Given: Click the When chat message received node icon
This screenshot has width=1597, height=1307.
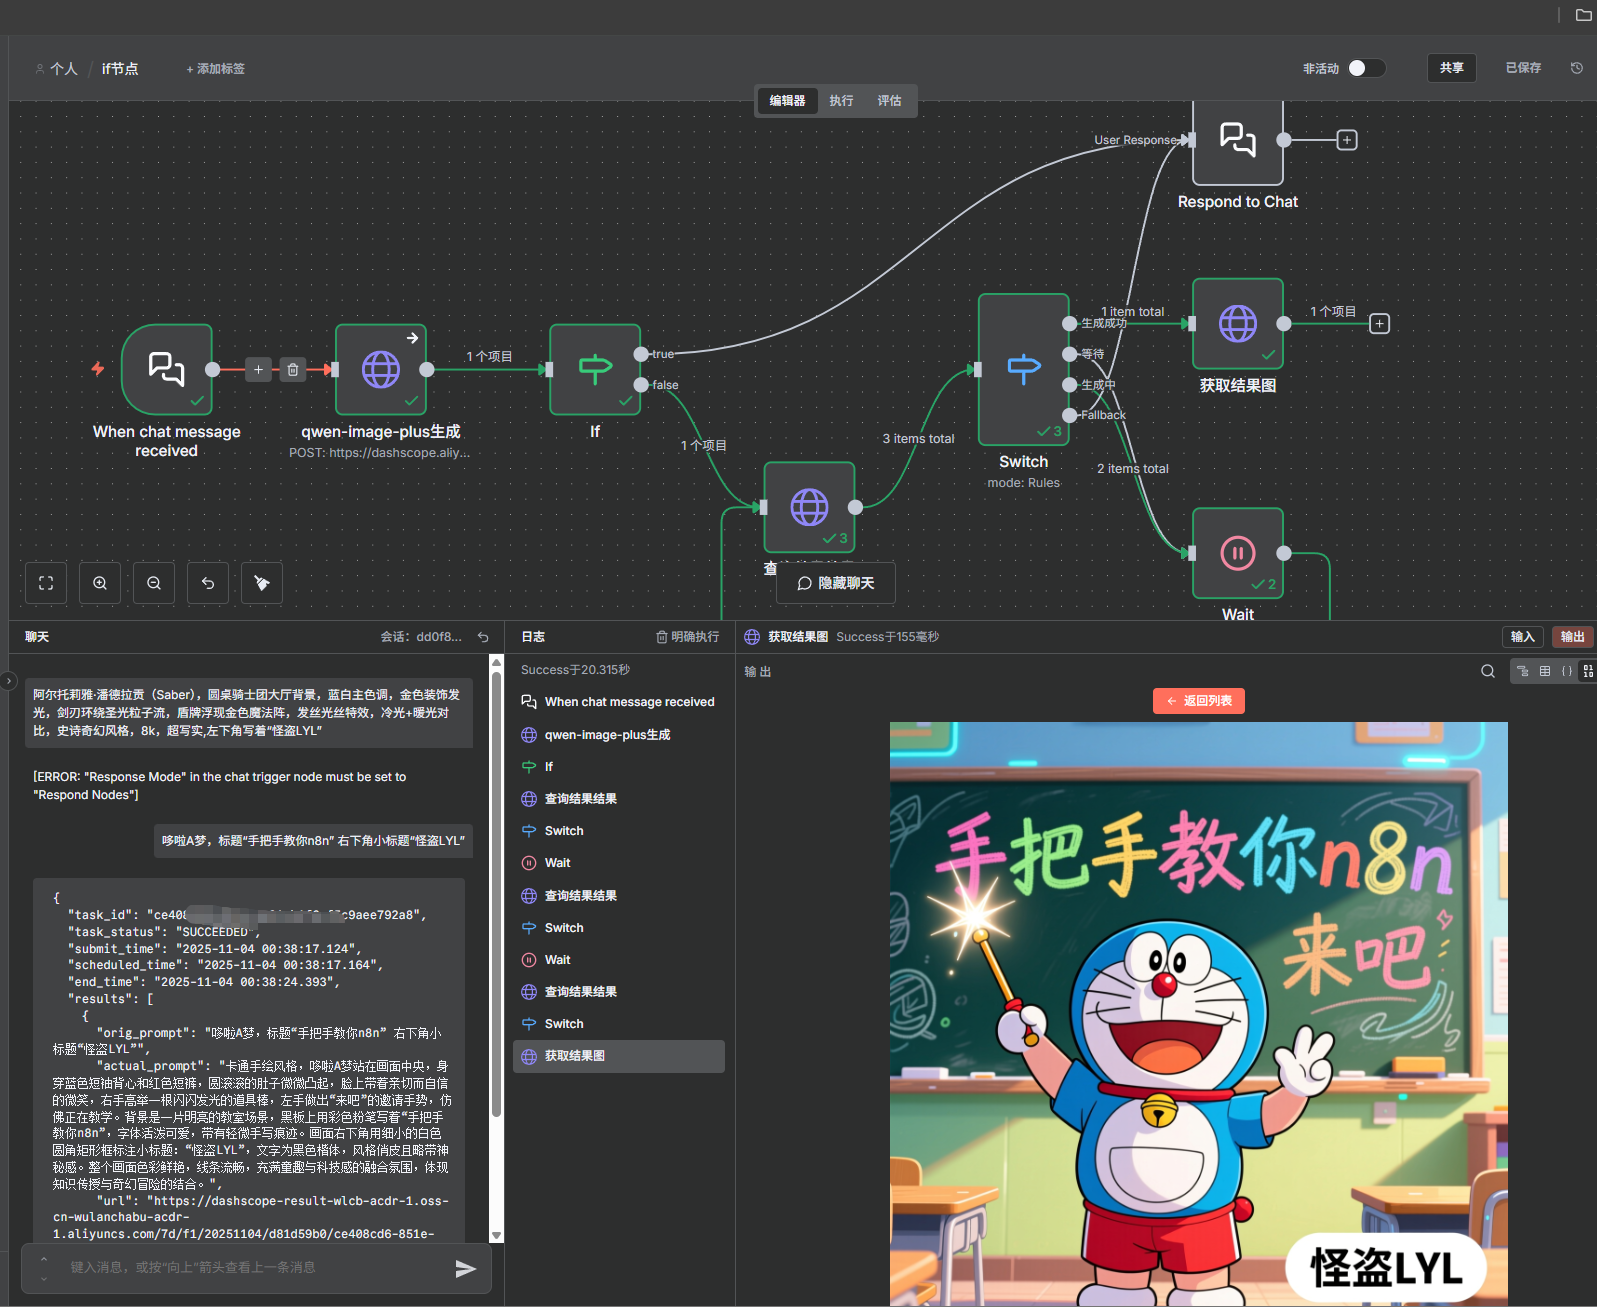Looking at the screenshot, I should click(167, 369).
